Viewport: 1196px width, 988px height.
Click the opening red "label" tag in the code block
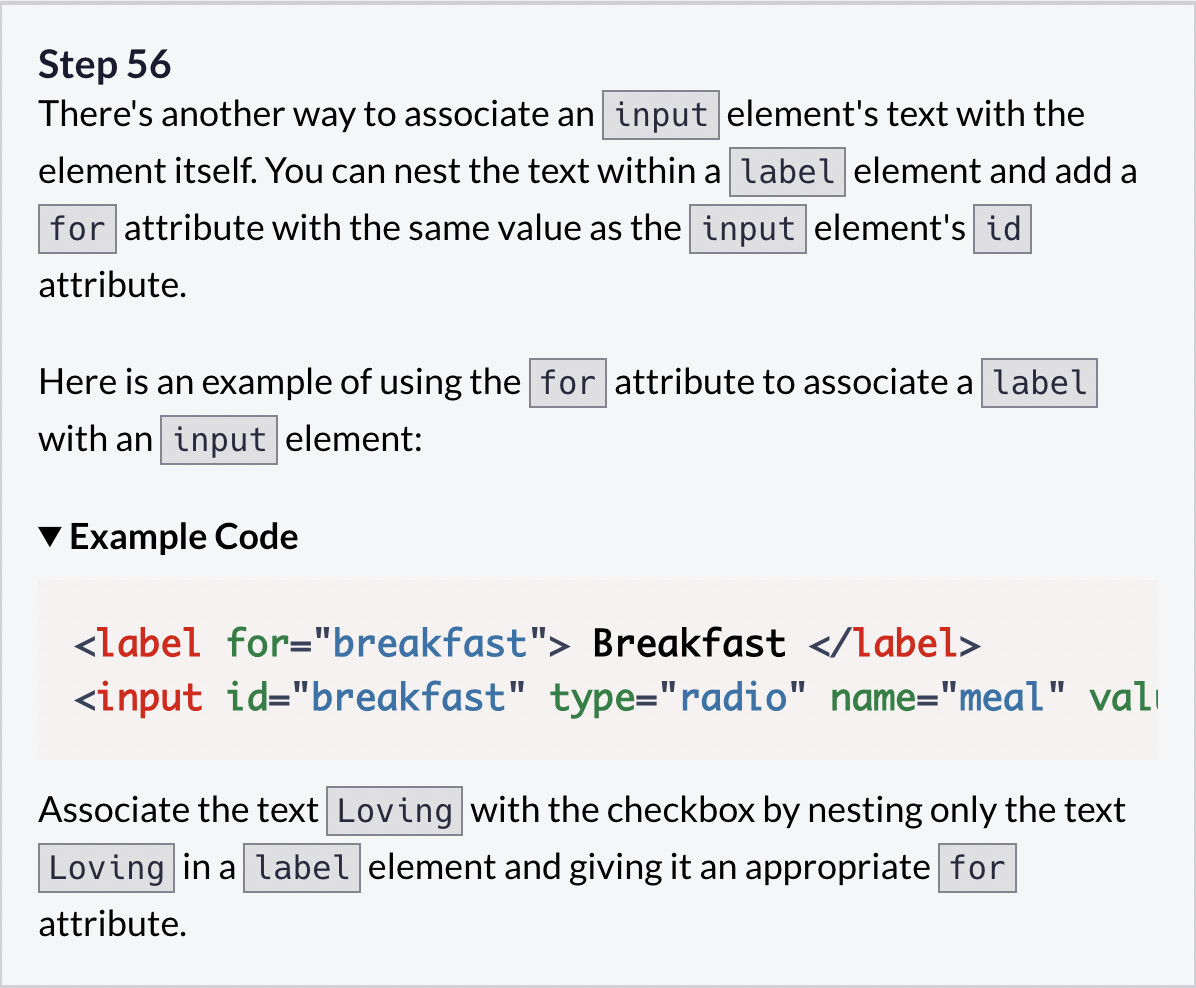(149, 643)
